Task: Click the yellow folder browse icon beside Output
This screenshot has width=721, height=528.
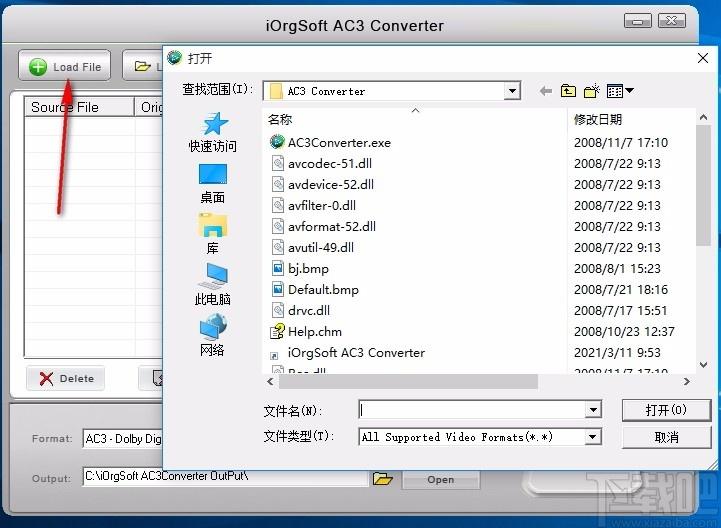Action: click(383, 479)
